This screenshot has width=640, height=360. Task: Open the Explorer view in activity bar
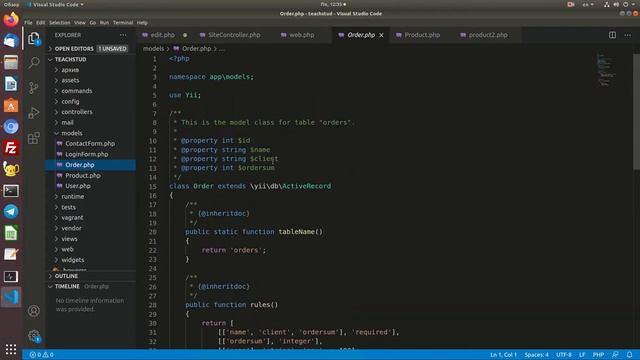(34, 38)
